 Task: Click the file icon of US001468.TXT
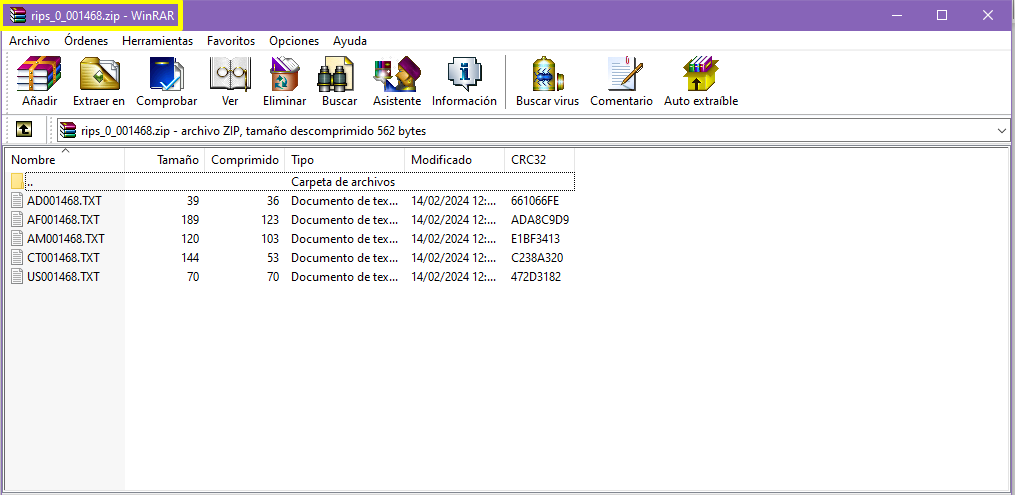(18, 277)
